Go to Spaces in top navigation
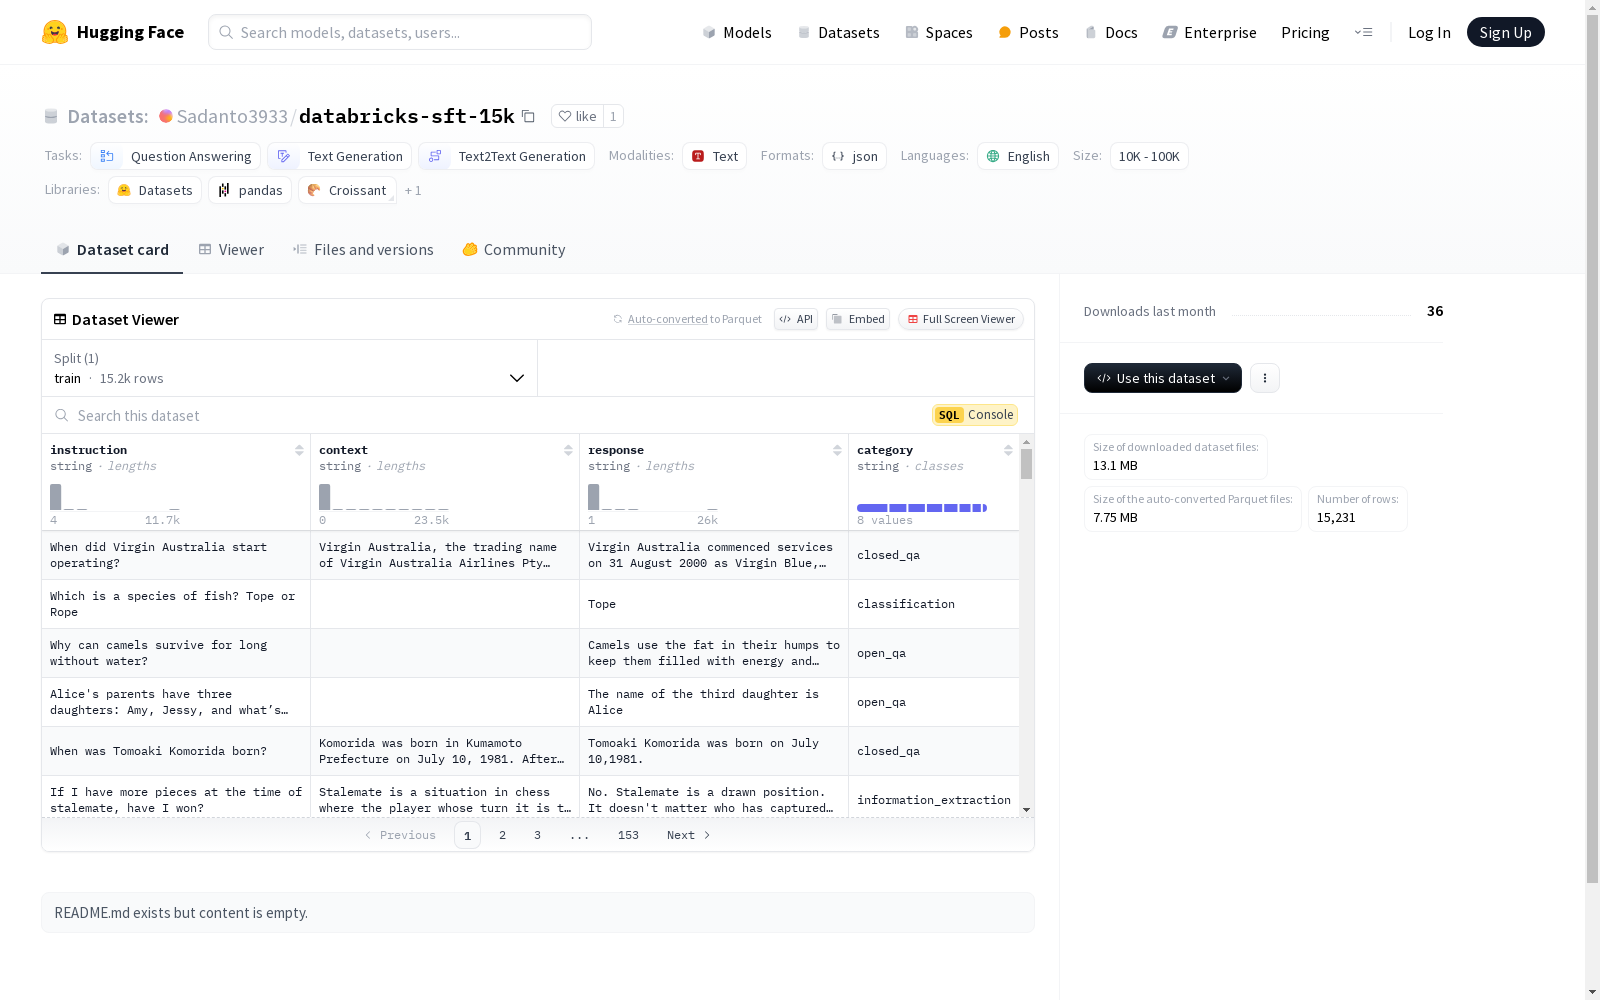The height and width of the screenshot is (1000, 1600). tap(939, 32)
